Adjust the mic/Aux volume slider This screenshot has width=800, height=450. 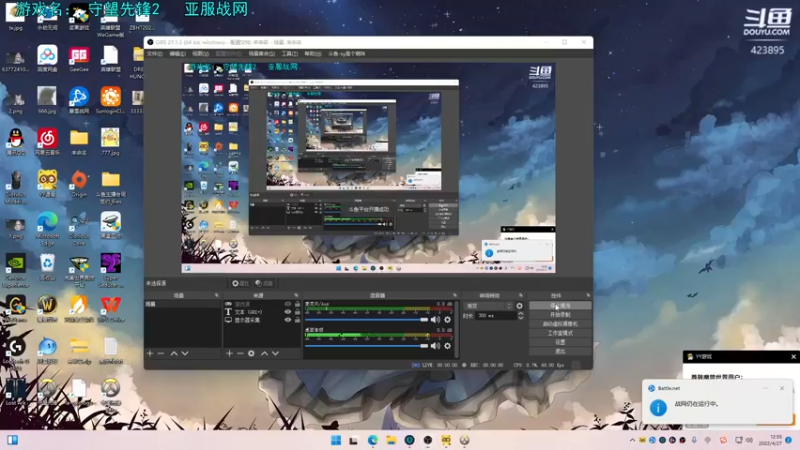[366, 320]
